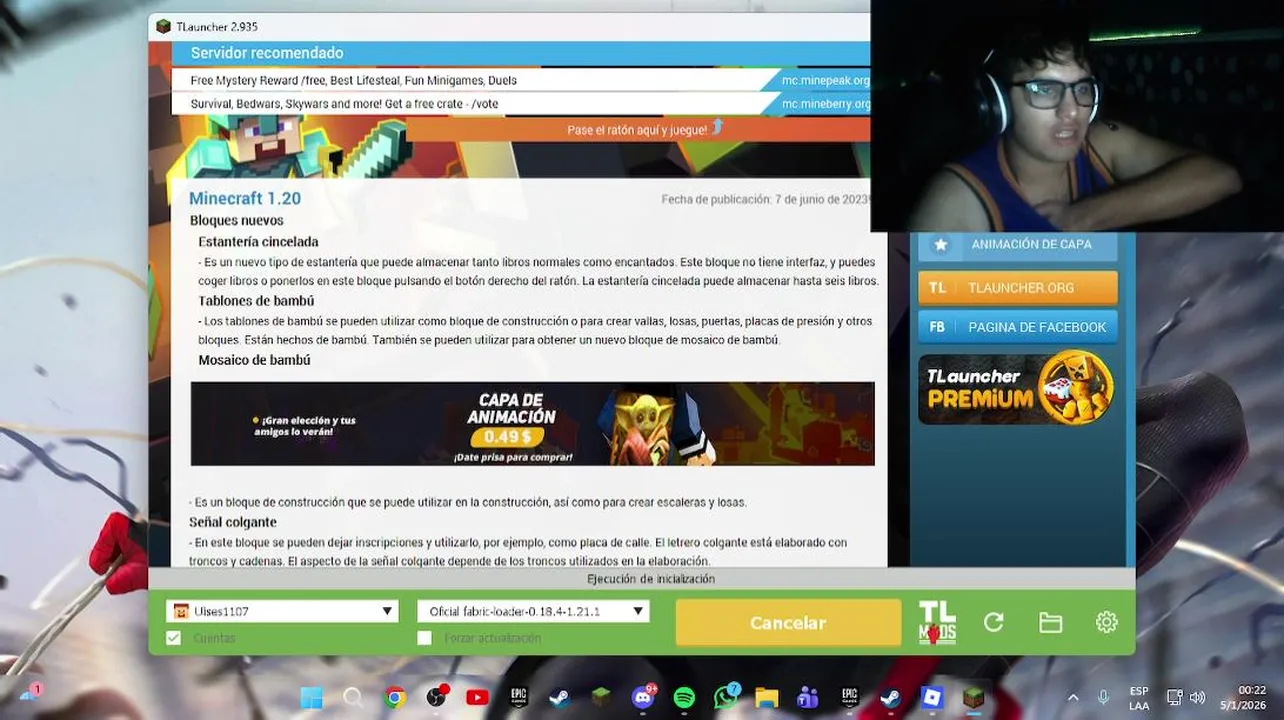The width and height of the screenshot is (1284, 720).
Task: Click the mc.mineberry.org server link
Action: (825, 104)
